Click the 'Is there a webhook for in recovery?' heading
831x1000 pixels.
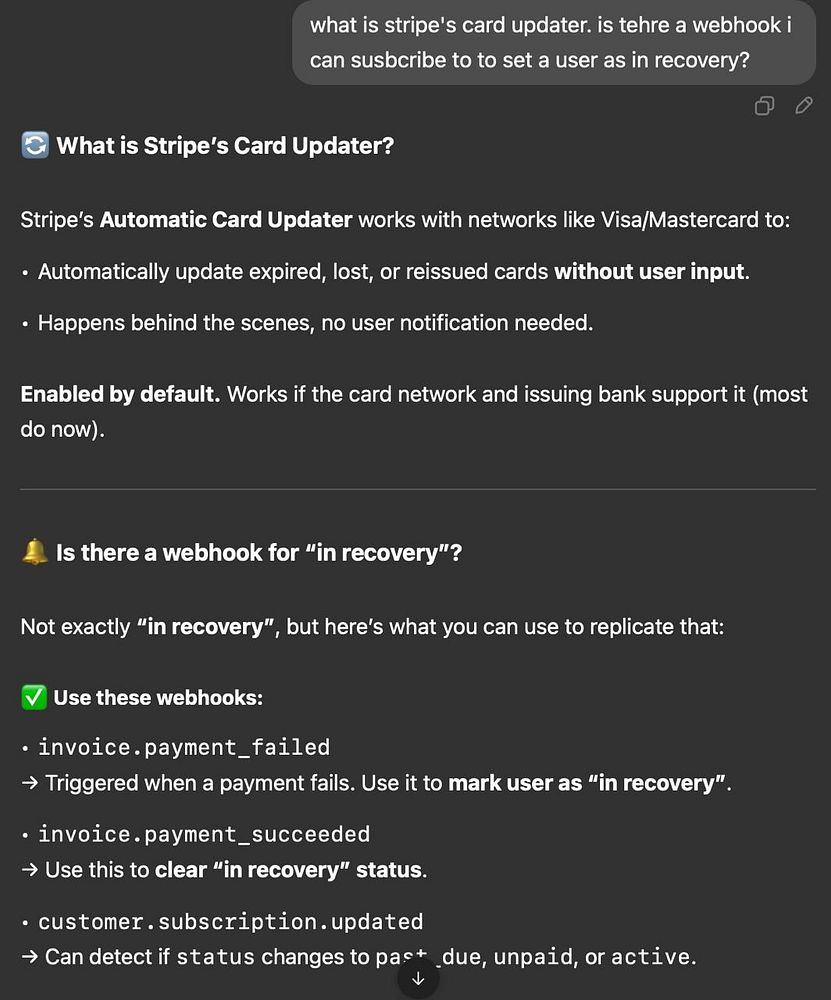(258, 552)
